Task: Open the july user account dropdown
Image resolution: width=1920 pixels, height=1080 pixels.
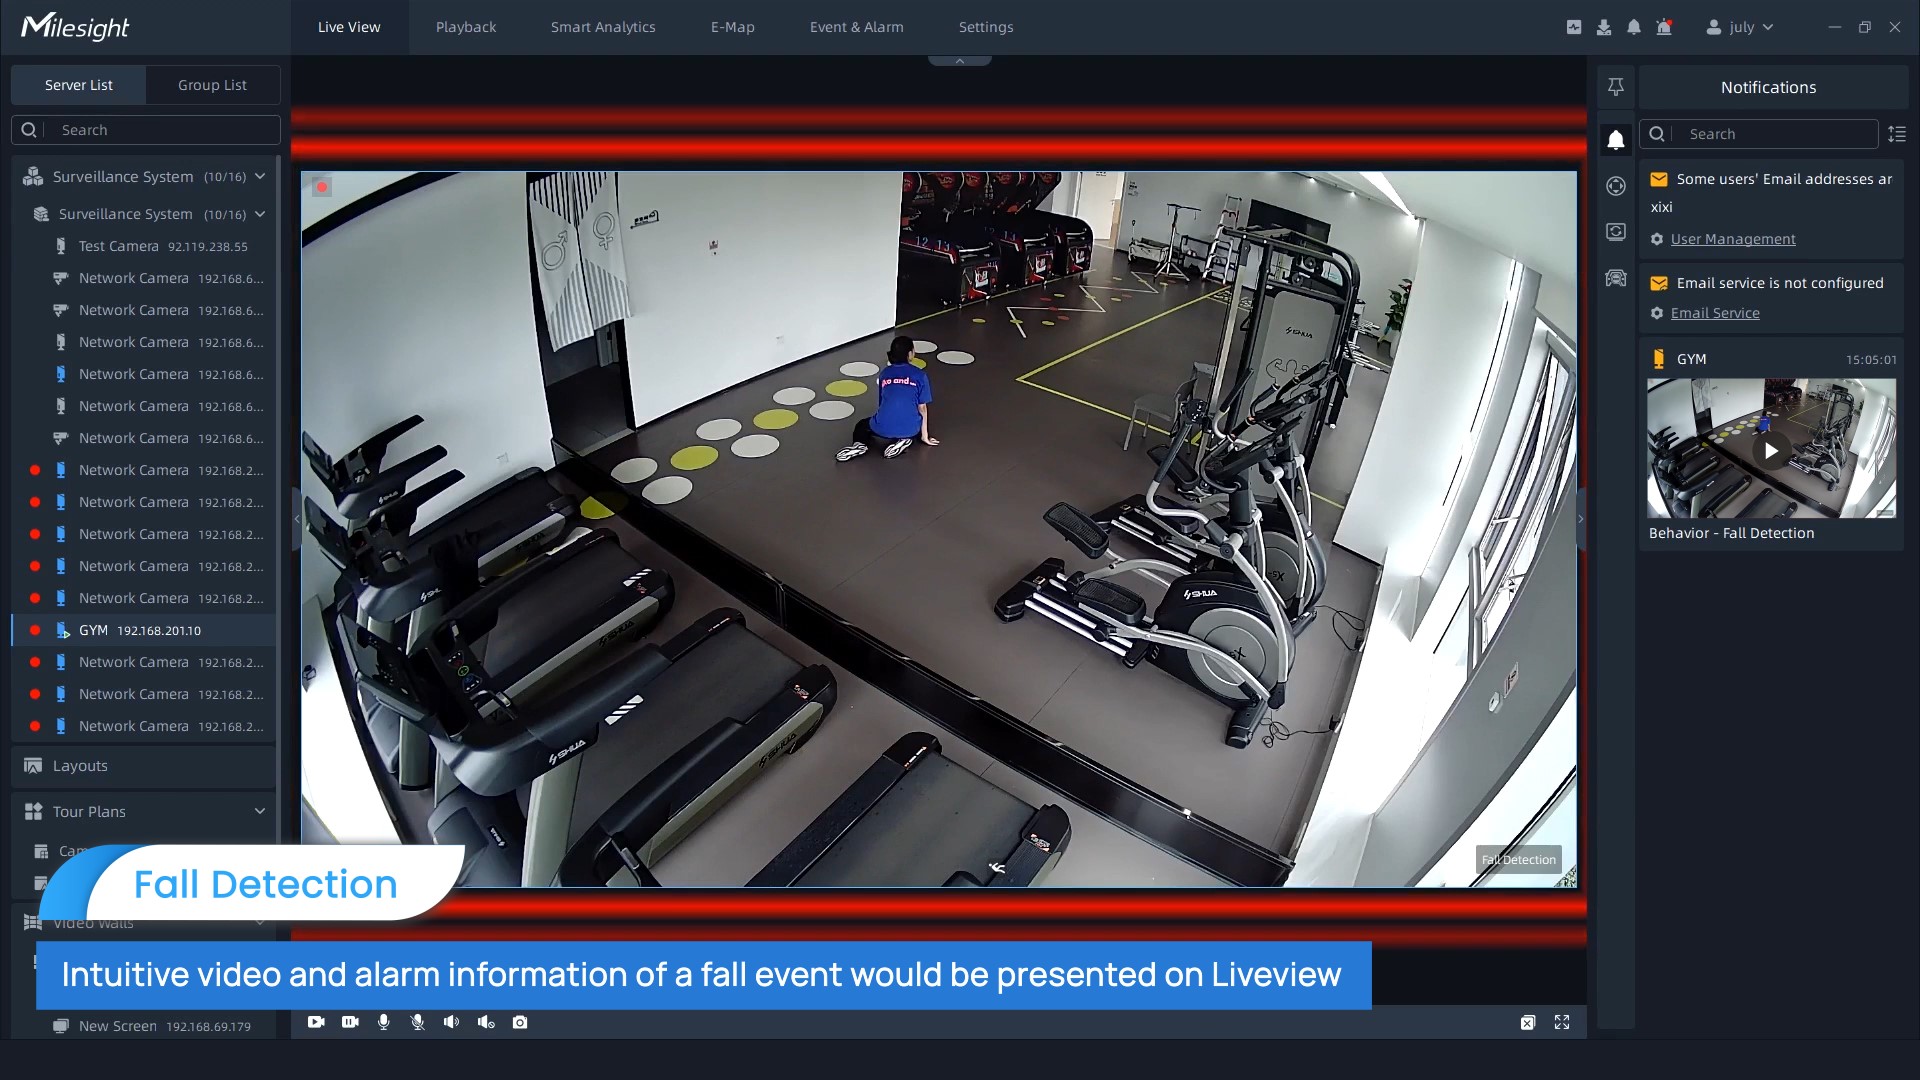Action: [x=1741, y=27]
